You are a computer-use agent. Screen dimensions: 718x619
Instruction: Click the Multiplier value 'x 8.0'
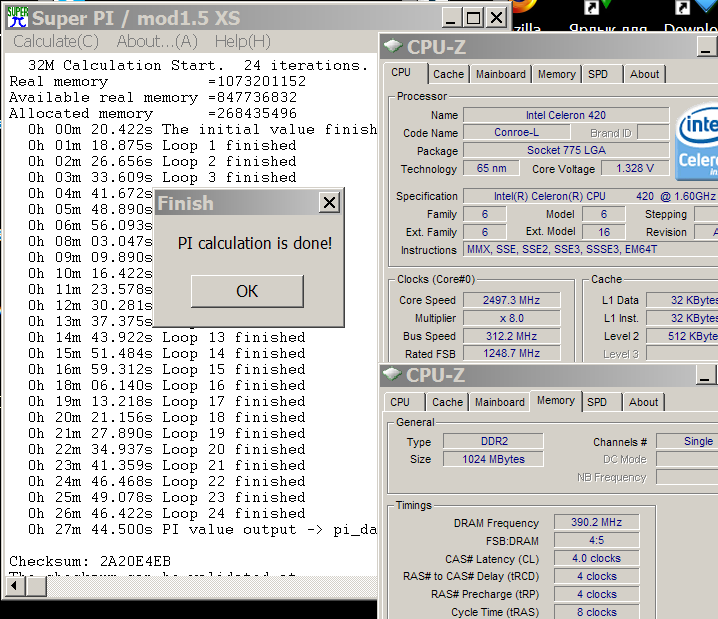511,318
